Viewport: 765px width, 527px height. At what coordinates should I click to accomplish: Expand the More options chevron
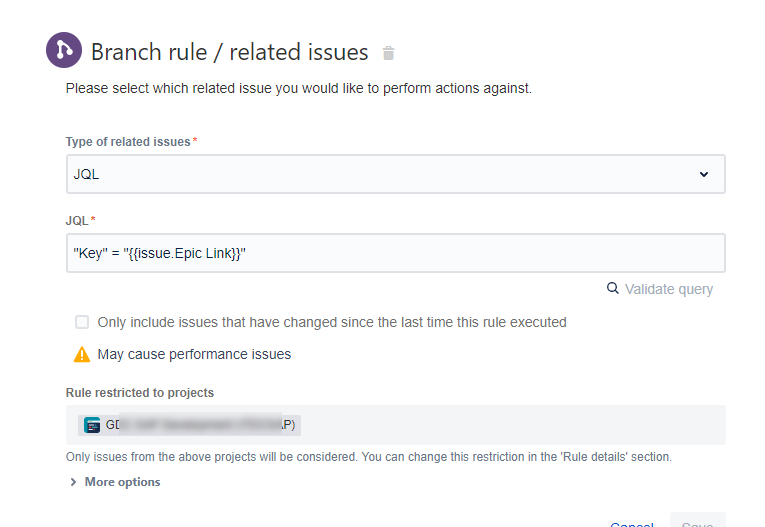[x=73, y=482]
